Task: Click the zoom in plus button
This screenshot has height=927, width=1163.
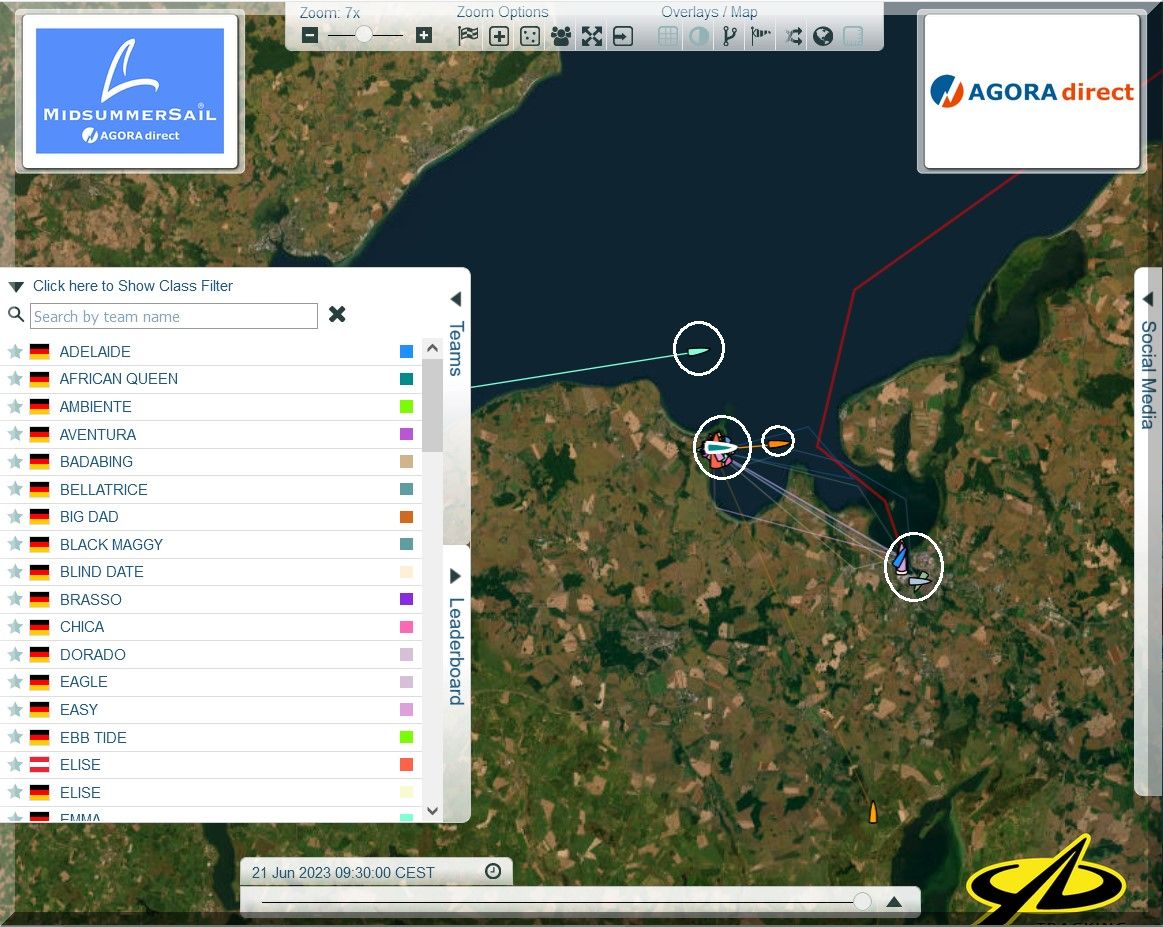Action: [424, 36]
